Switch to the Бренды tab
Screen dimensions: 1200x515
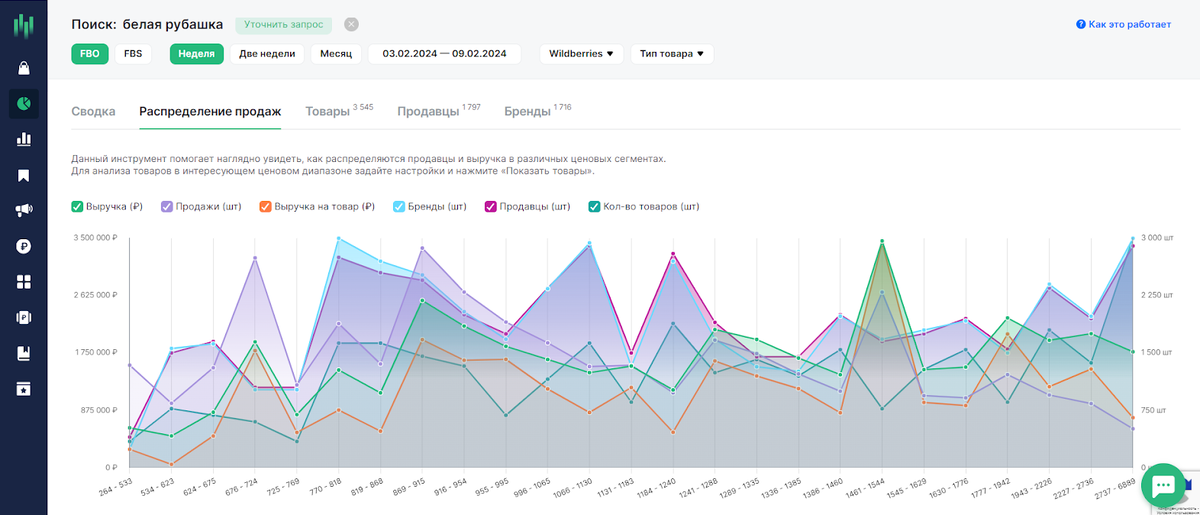click(x=538, y=111)
